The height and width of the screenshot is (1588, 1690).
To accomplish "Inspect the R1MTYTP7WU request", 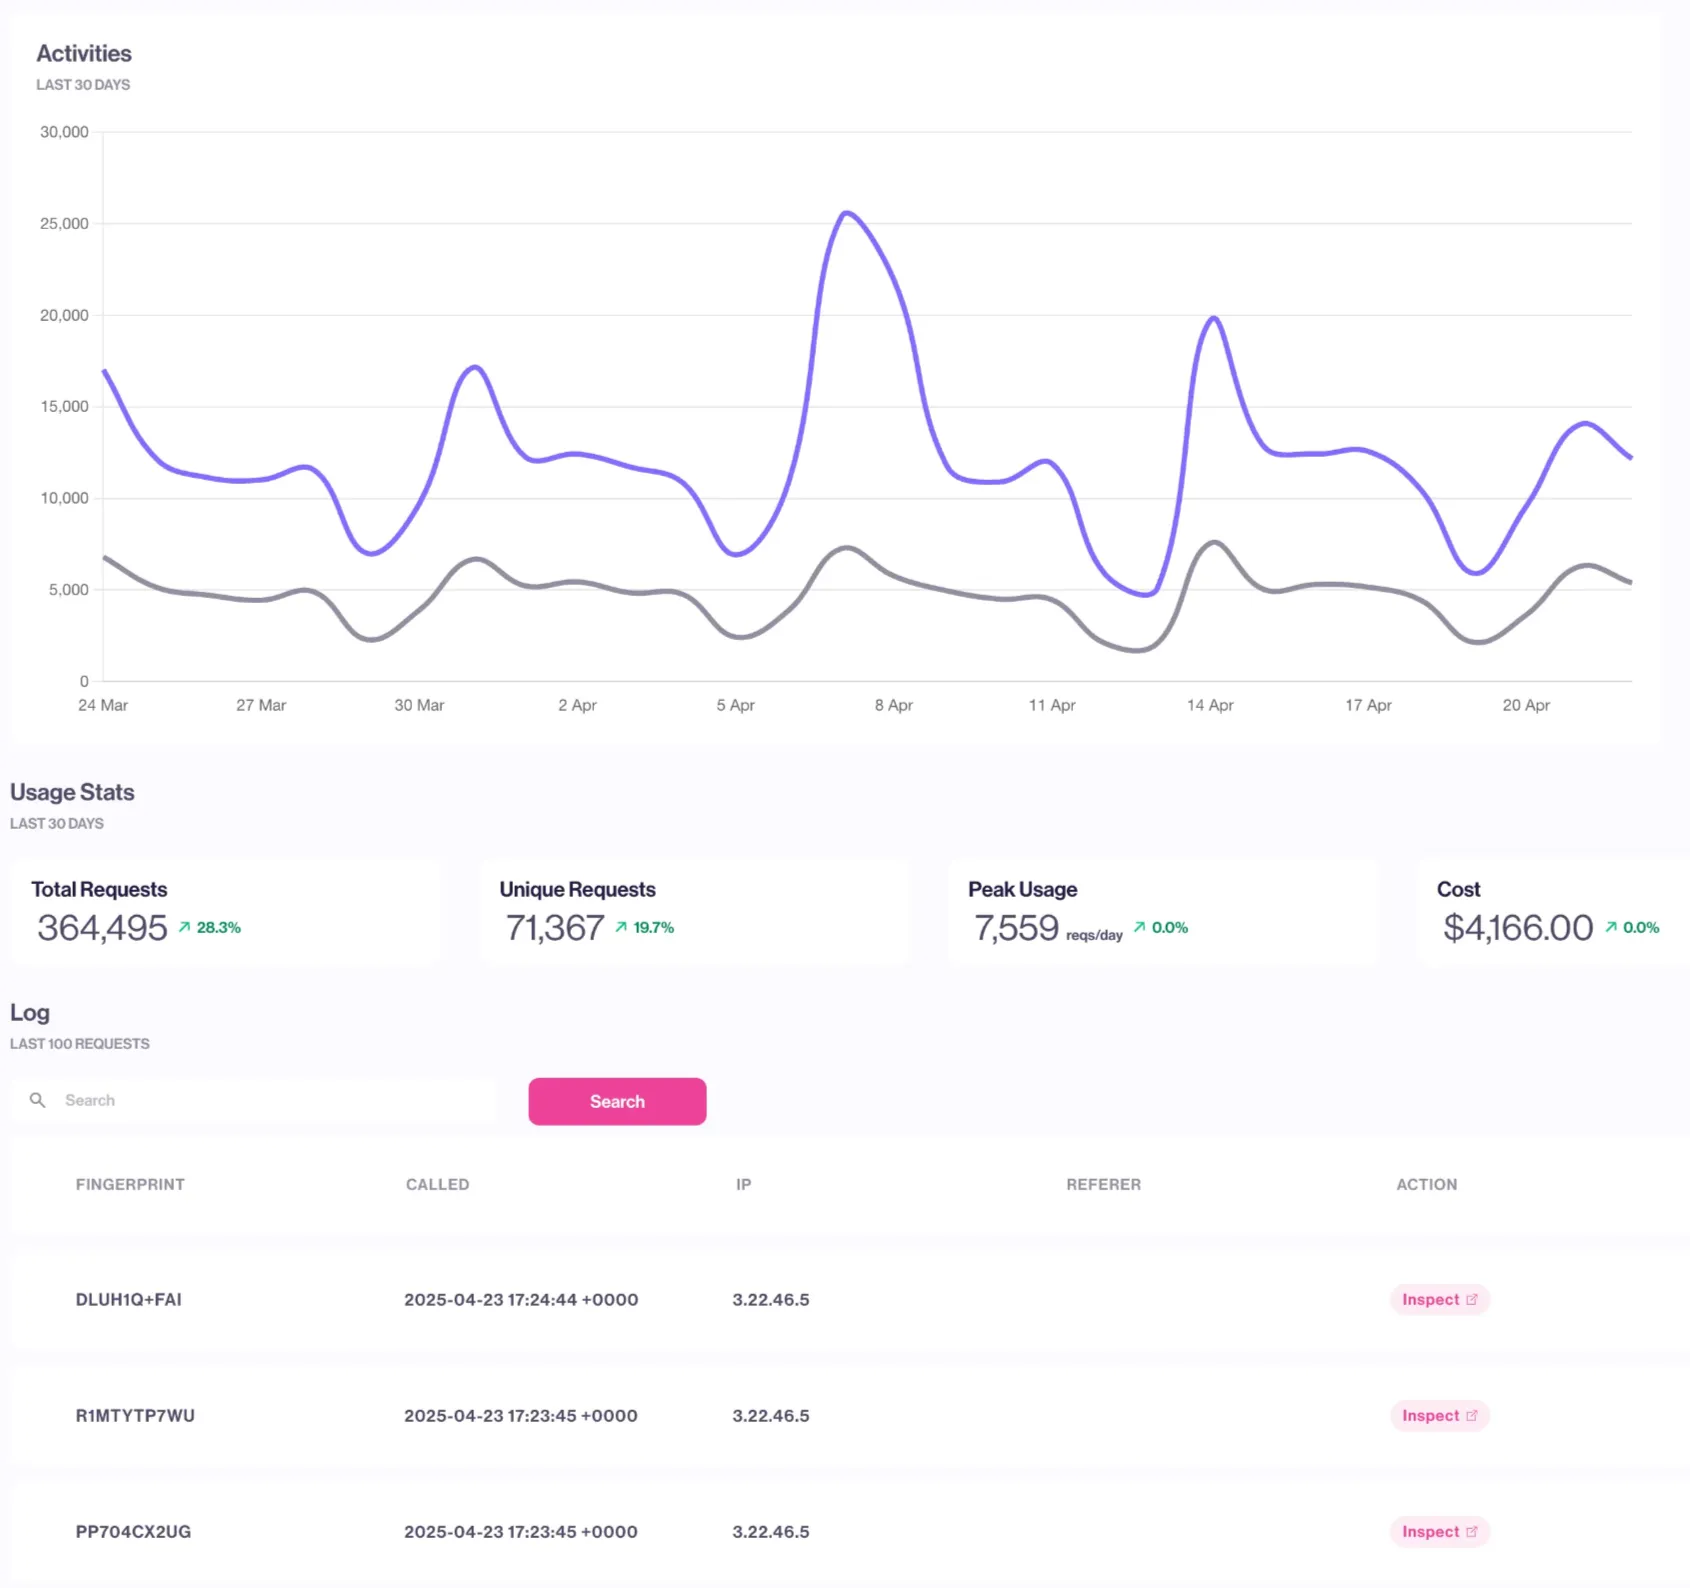I will 1439,1416.
